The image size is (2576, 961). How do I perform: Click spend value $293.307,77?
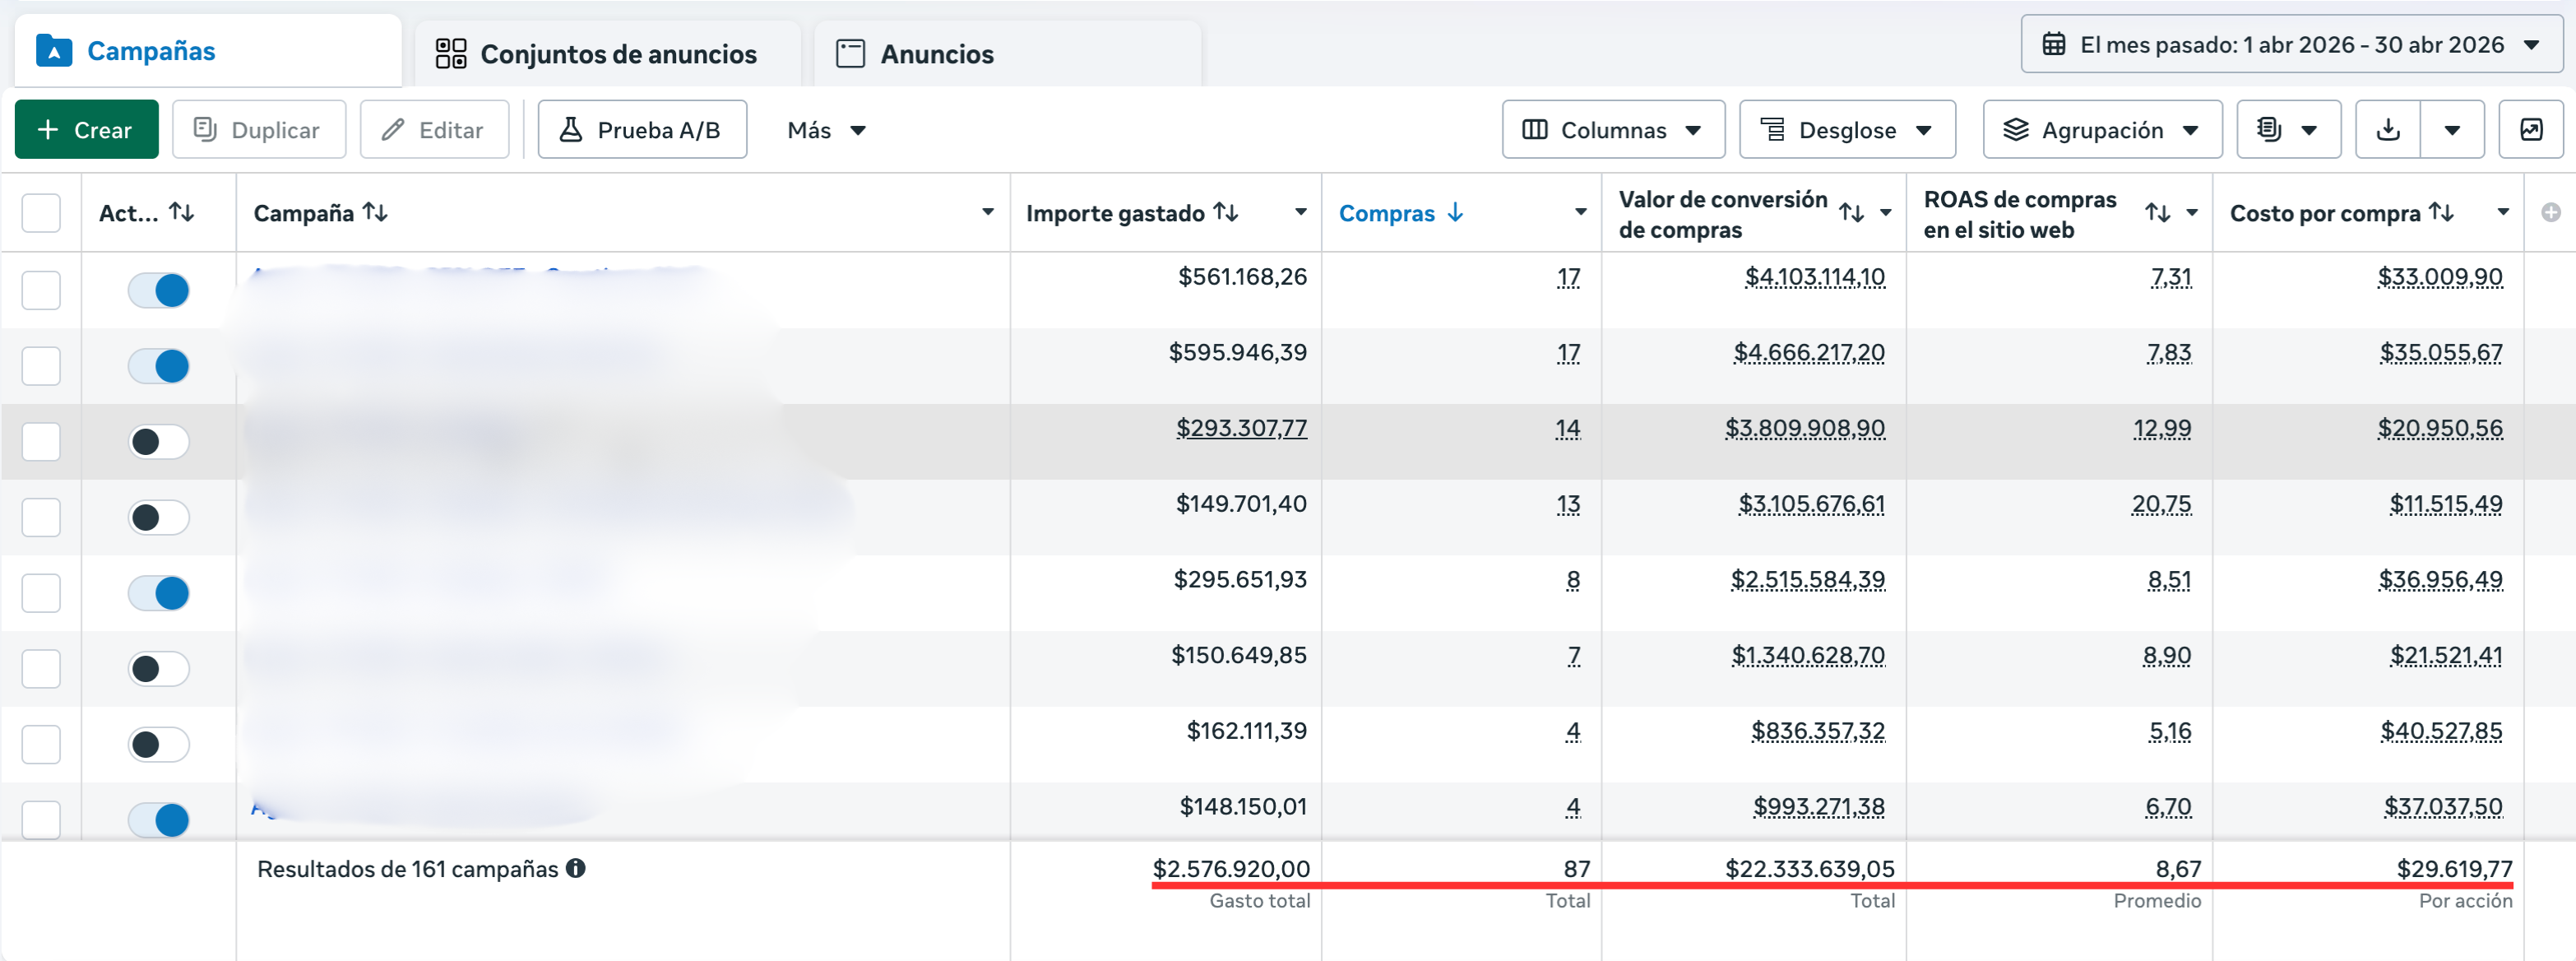pyautogui.click(x=1241, y=428)
